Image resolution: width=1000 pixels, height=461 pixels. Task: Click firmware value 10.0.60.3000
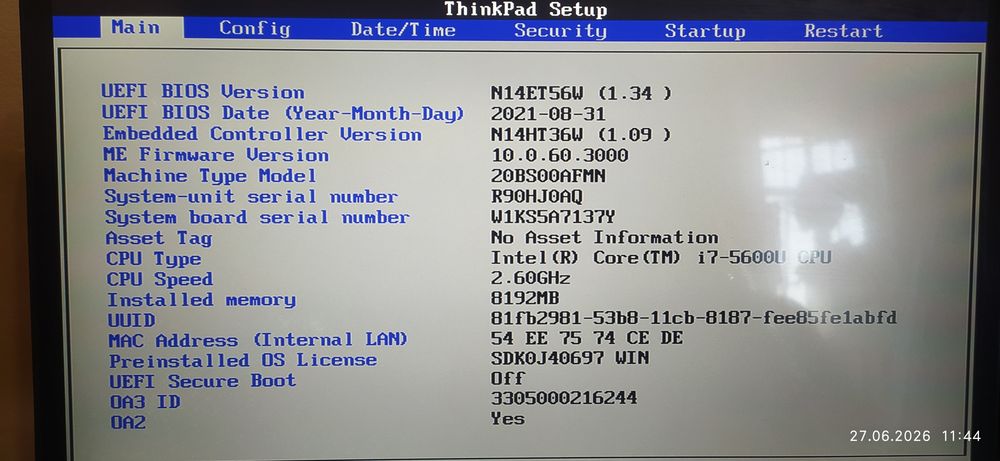click(559, 155)
